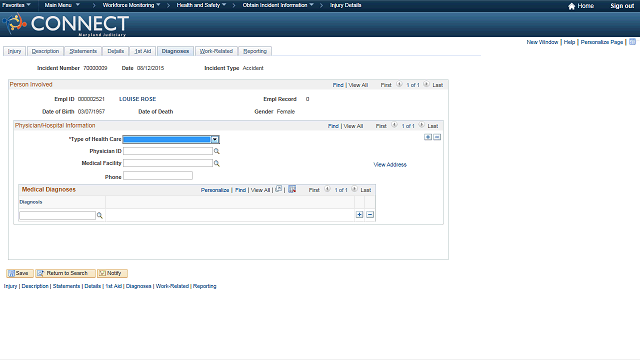Click Find in Medical Diagnoses header
The image size is (640, 360).
click(240, 190)
